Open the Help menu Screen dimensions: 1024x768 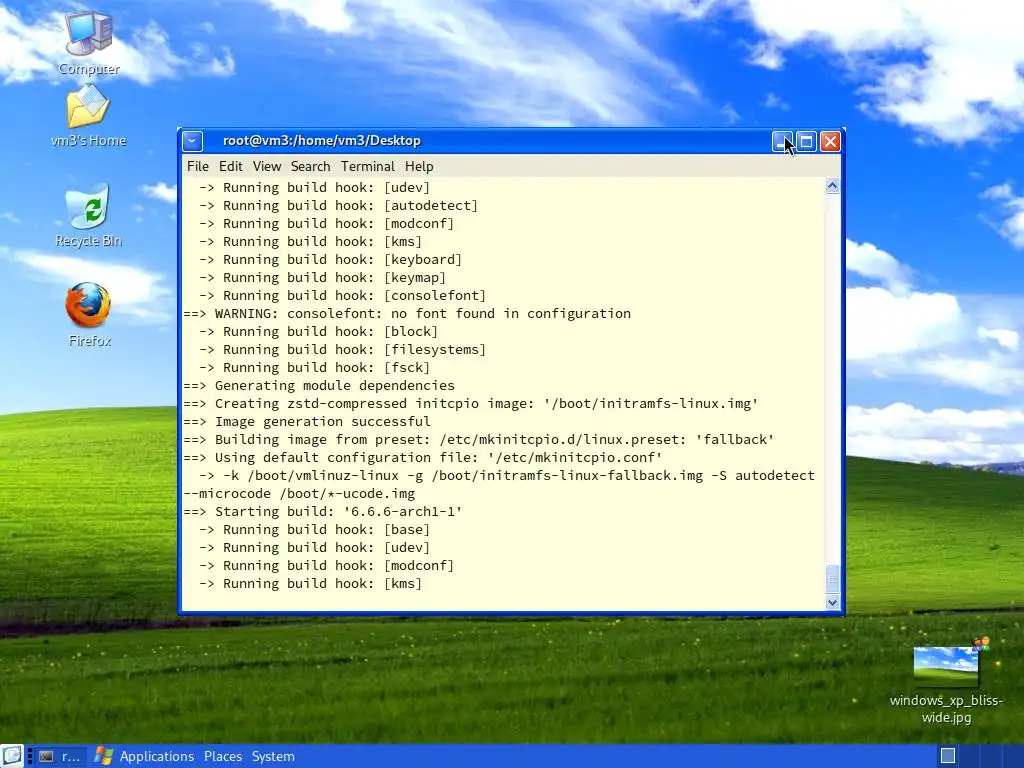pos(419,167)
